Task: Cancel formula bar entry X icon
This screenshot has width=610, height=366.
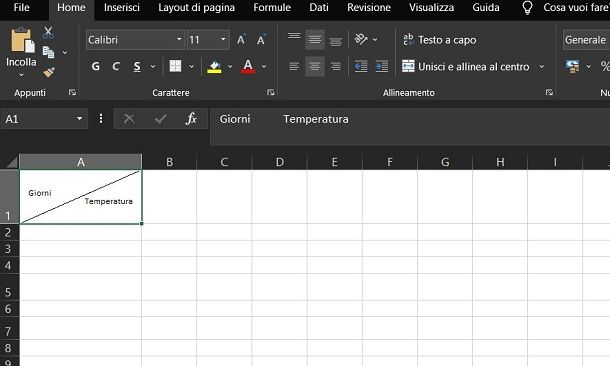Action: [x=129, y=119]
